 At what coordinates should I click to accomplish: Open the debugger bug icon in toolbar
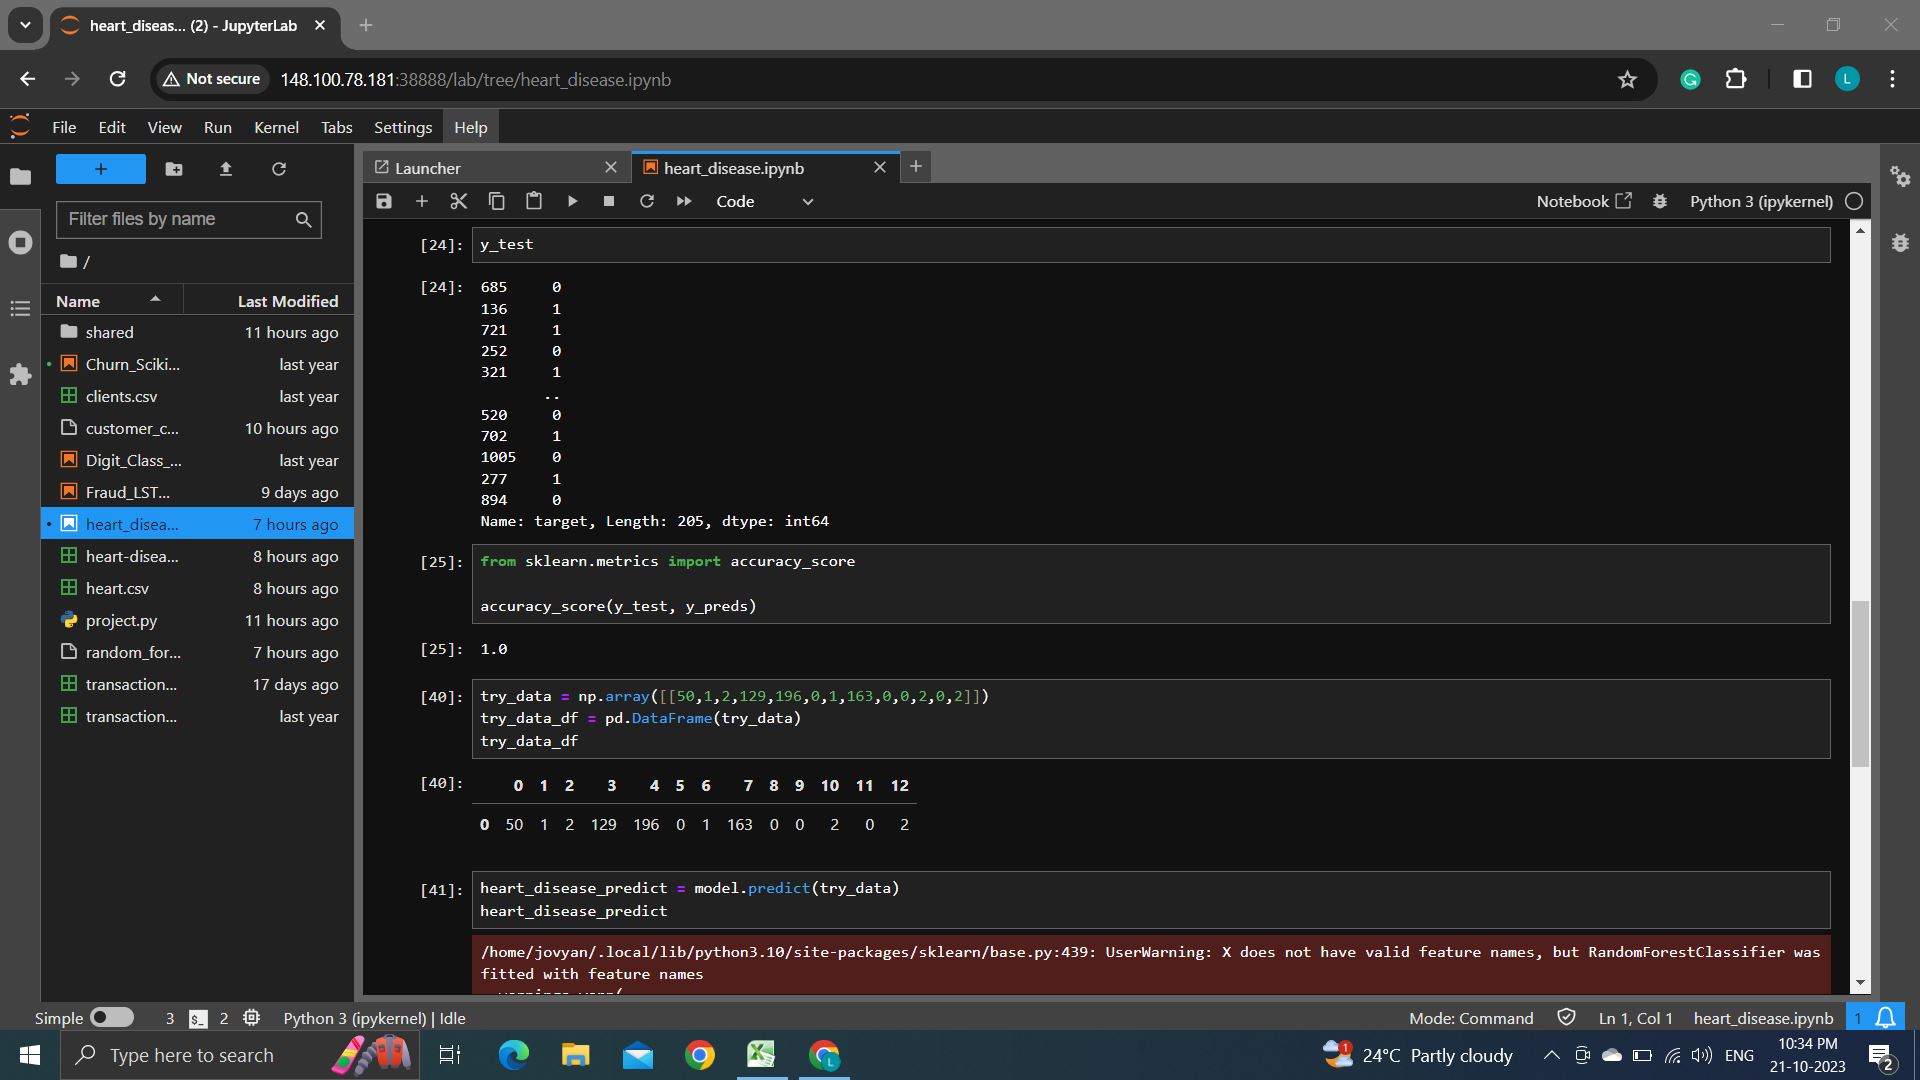[x=1660, y=201]
